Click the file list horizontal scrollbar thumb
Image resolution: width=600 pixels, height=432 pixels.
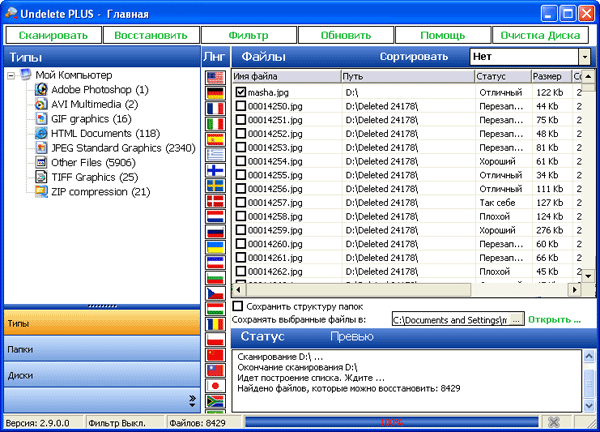[357, 290]
